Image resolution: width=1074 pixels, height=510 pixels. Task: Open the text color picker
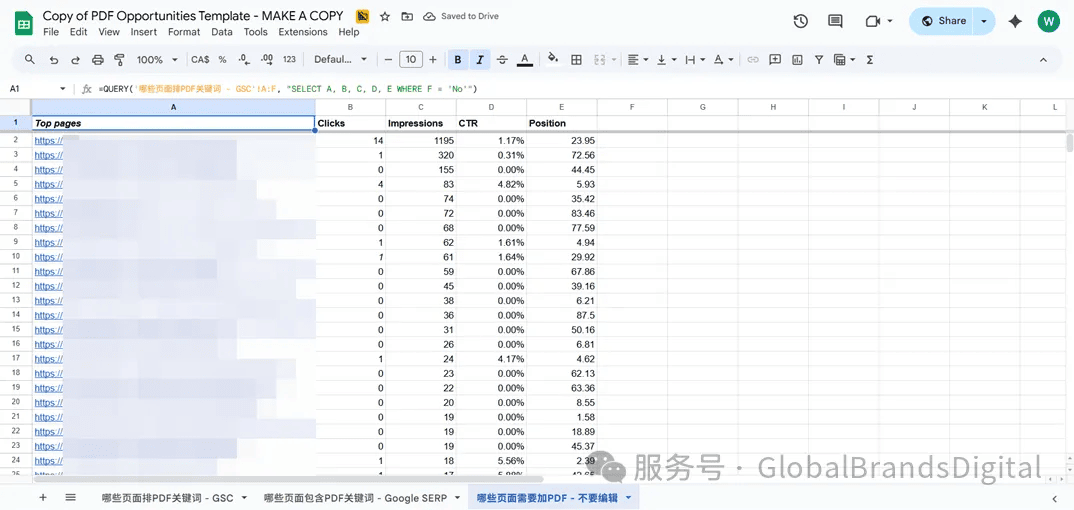point(525,60)
